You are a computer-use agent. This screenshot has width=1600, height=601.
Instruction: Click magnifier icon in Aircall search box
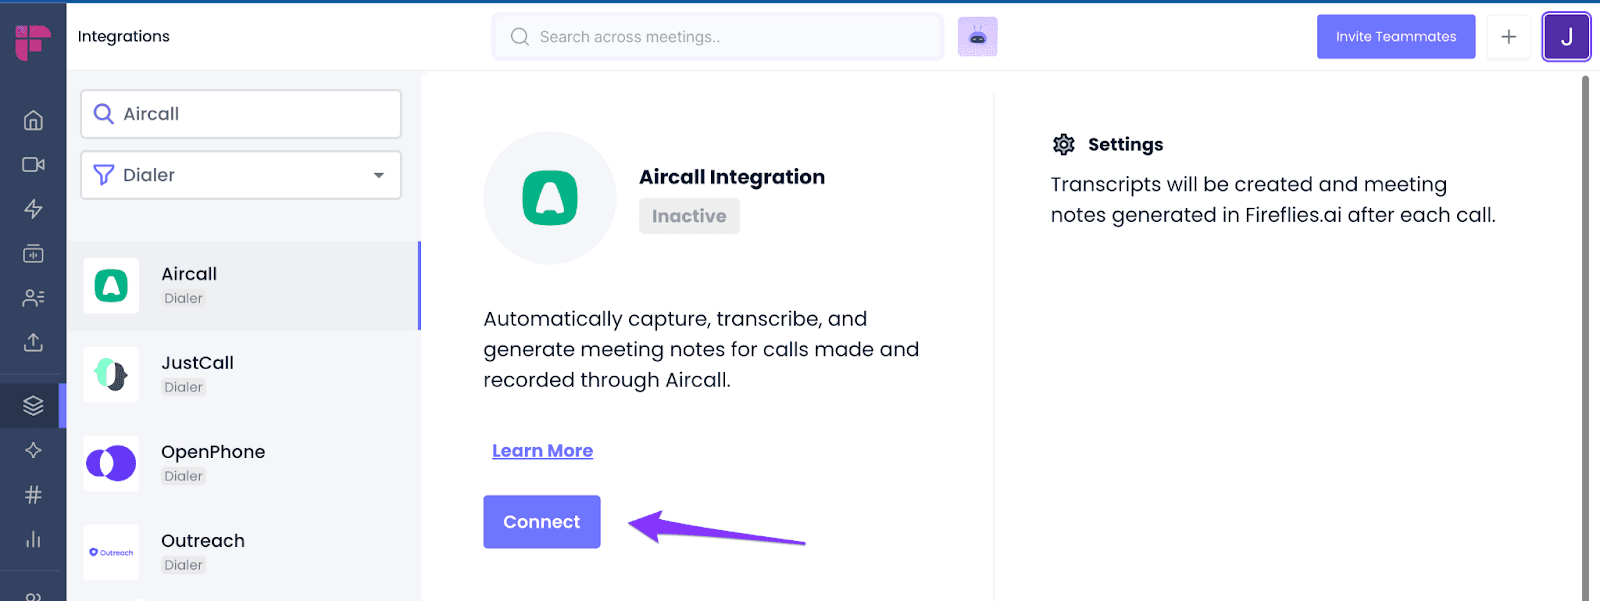pyautogui.click(x=103, y=114)
